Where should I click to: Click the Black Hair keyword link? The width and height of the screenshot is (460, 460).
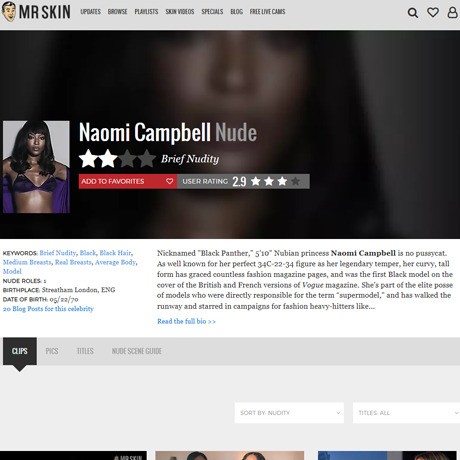pyautogui.click(x=115, y=253)
